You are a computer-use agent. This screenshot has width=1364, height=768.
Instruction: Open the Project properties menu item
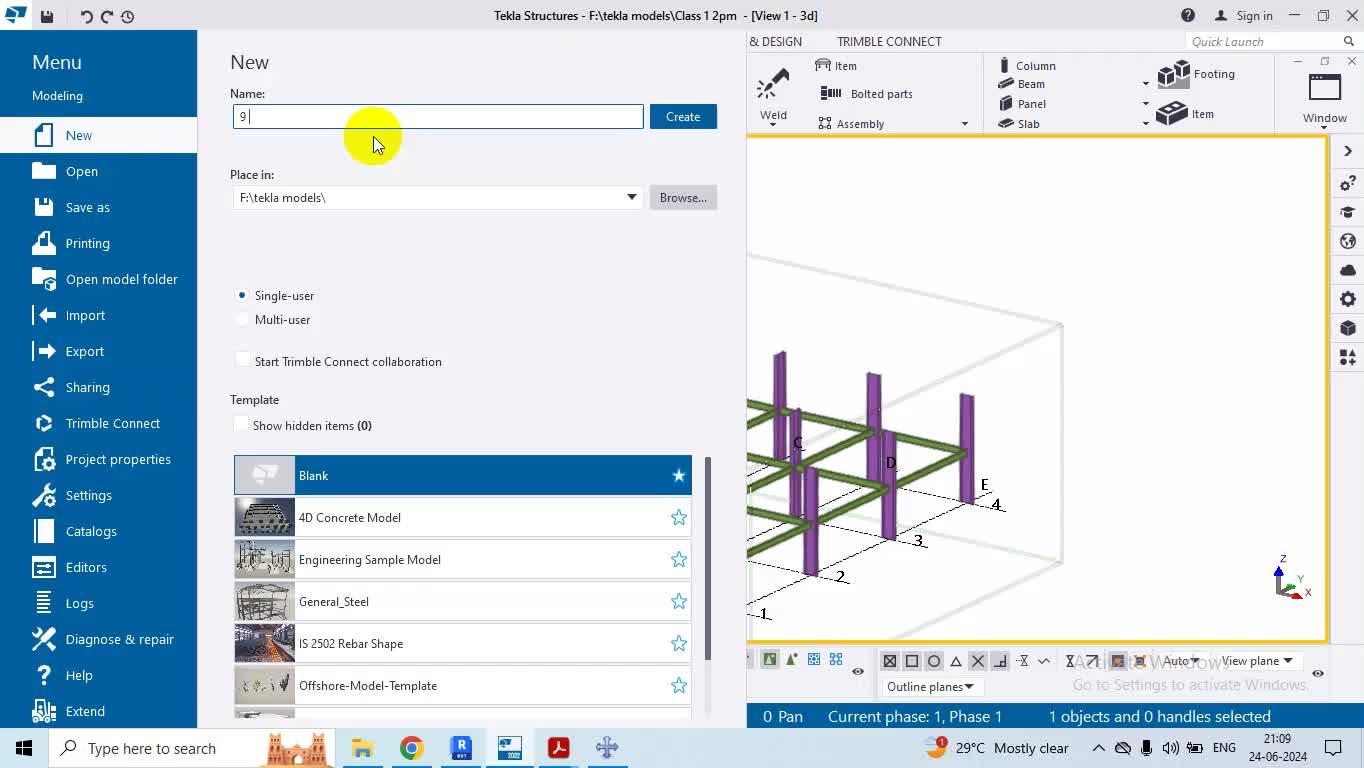[117, 459]
